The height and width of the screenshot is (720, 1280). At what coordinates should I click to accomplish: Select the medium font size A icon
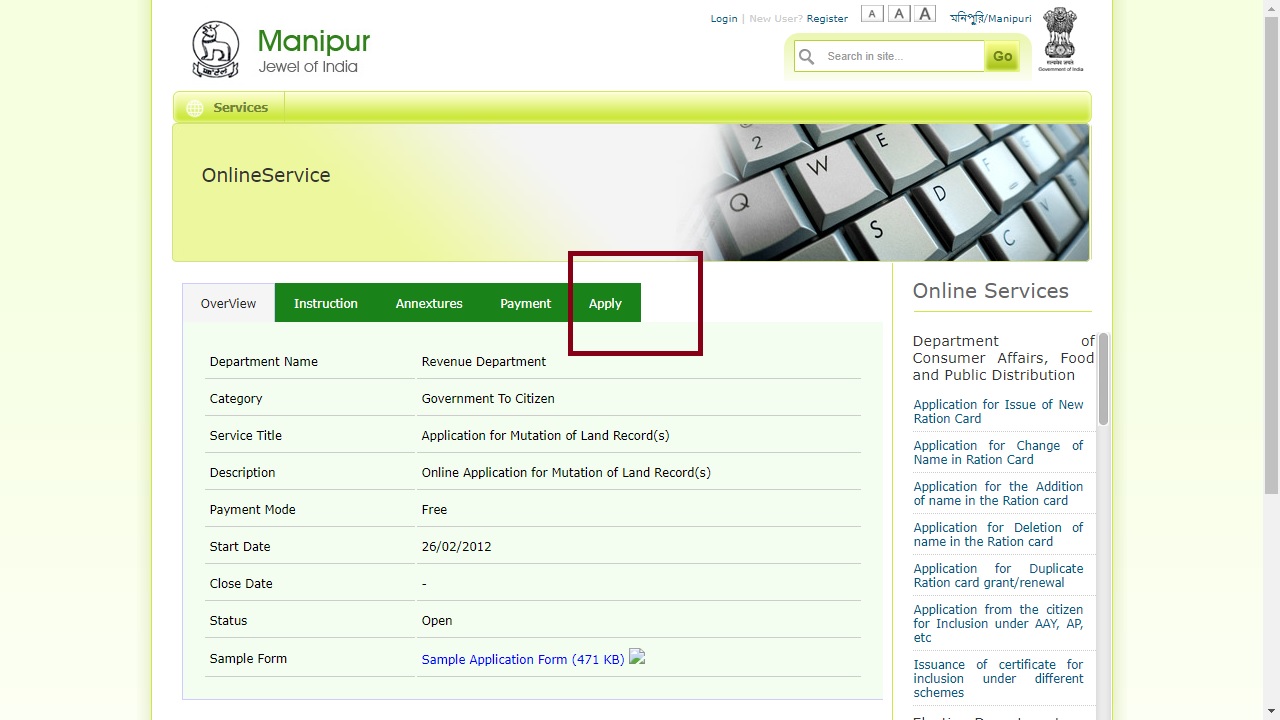coord(899,14)
